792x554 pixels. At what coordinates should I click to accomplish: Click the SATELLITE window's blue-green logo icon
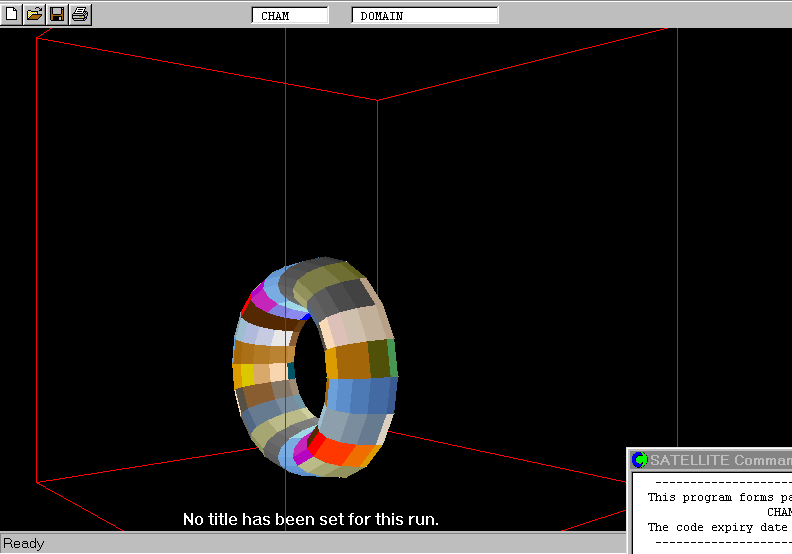[x=640, y=460]
